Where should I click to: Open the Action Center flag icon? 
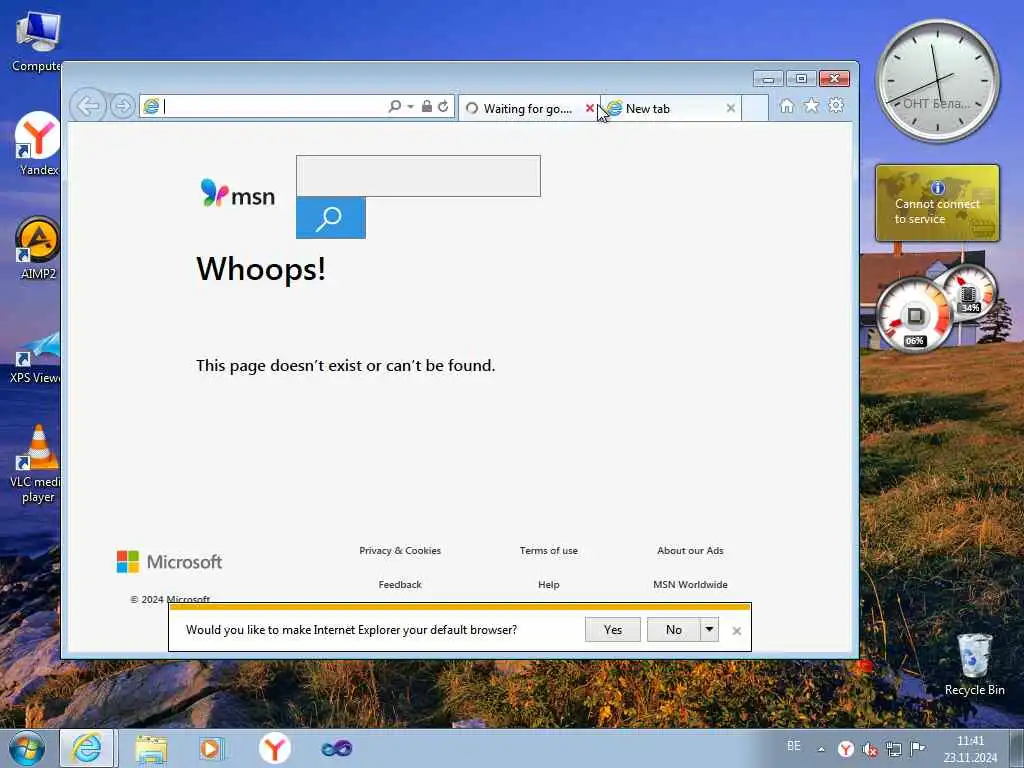click(918, 748)
